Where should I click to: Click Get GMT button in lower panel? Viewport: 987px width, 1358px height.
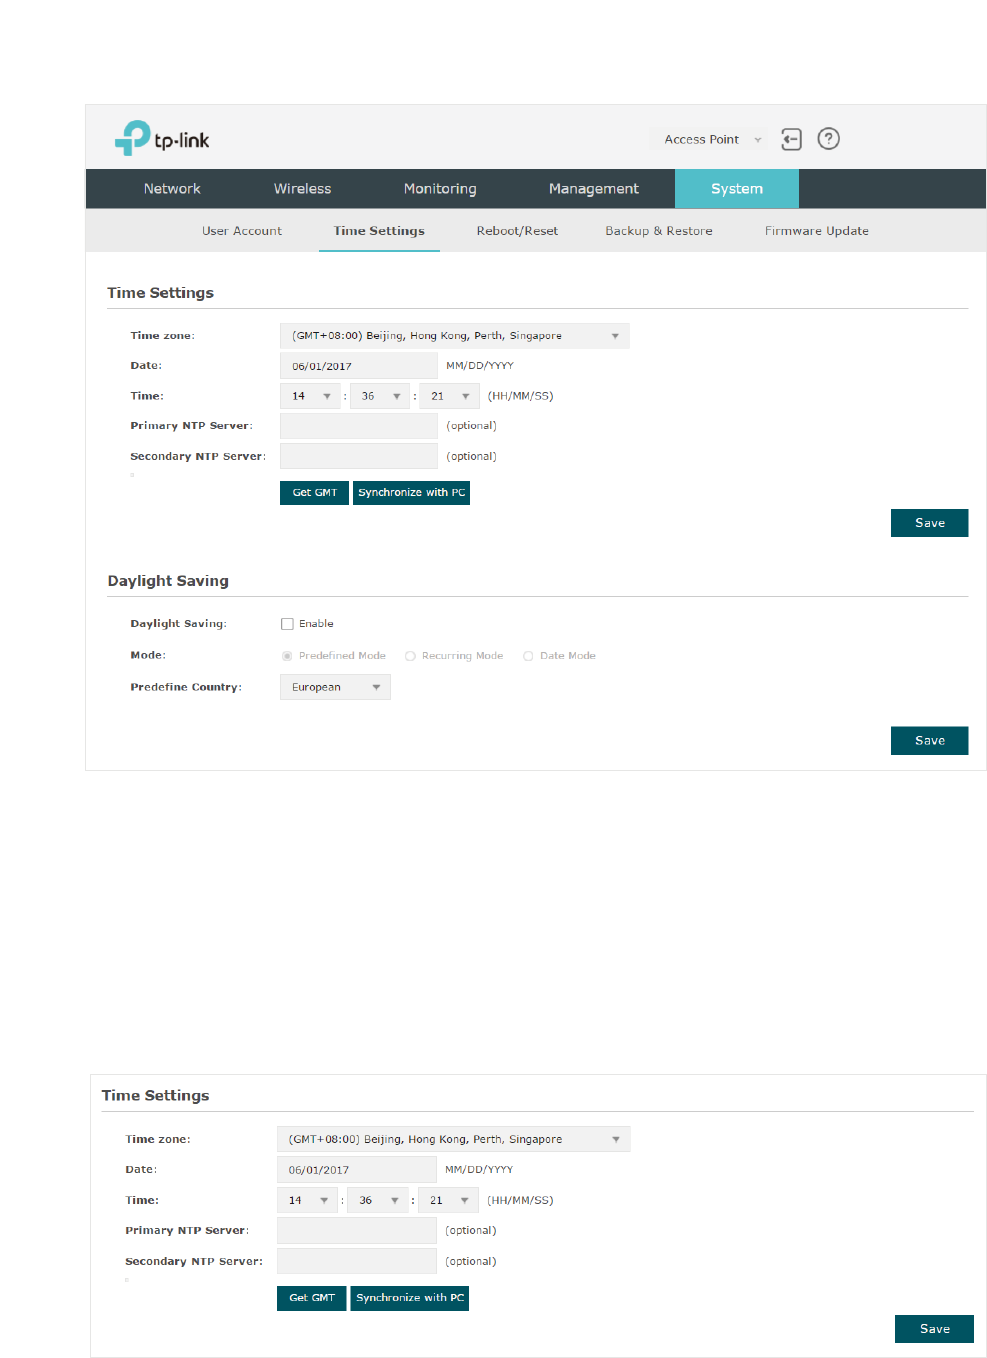coord(312,1298)
